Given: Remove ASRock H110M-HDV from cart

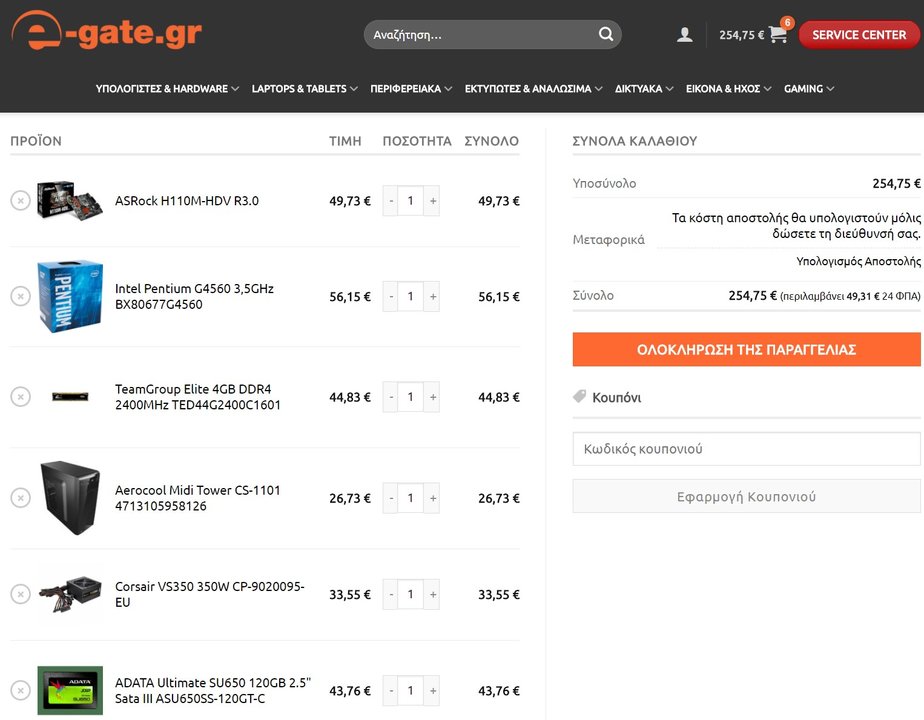Looking at the screenshot, I should coord(21,200).
